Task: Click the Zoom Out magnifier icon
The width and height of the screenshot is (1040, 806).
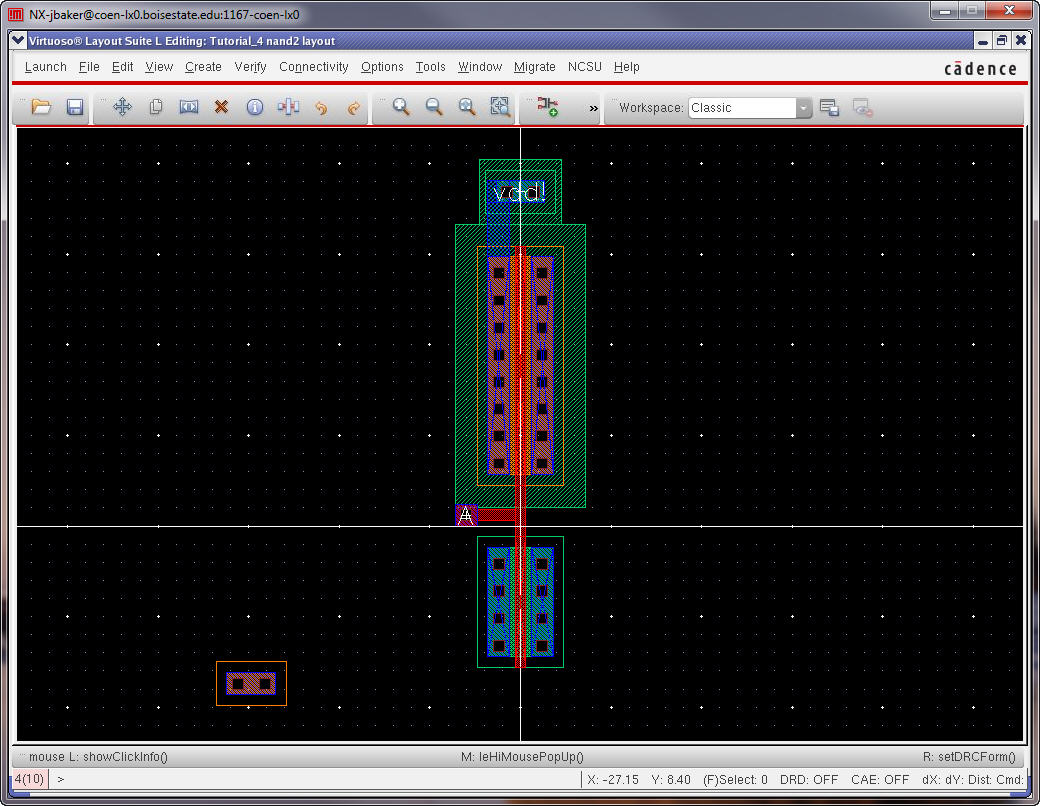Action: (x=434, y=107)
